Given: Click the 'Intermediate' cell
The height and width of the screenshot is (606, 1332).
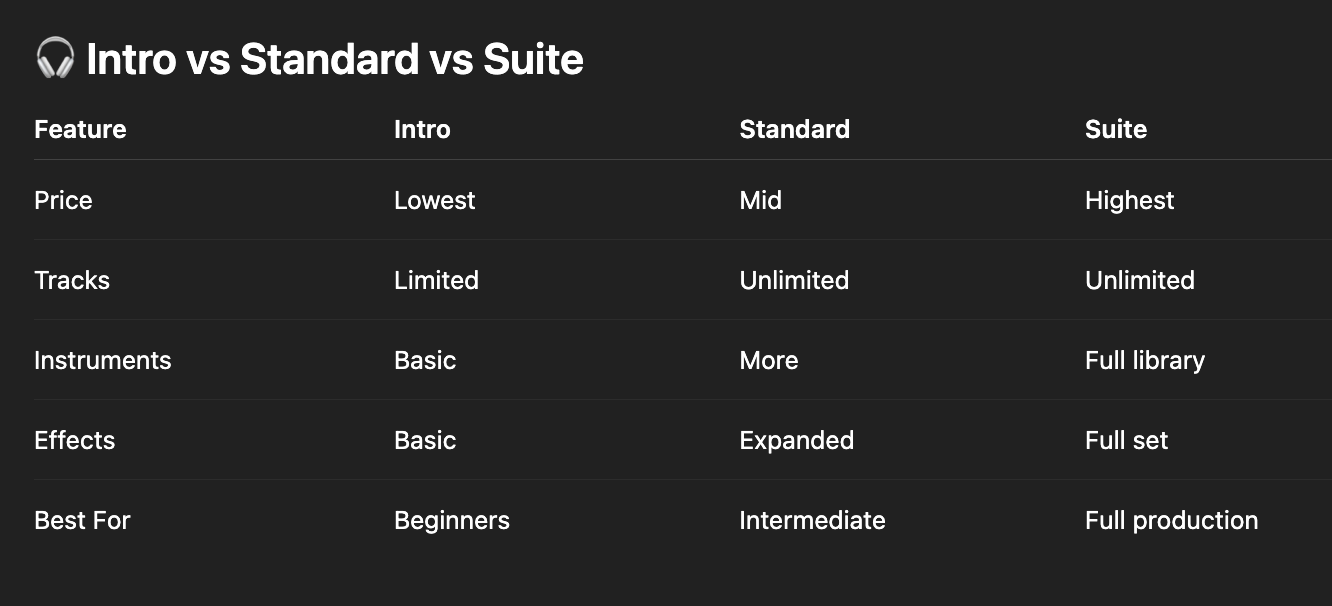Looking at the screenshot, I should (812, 520).
